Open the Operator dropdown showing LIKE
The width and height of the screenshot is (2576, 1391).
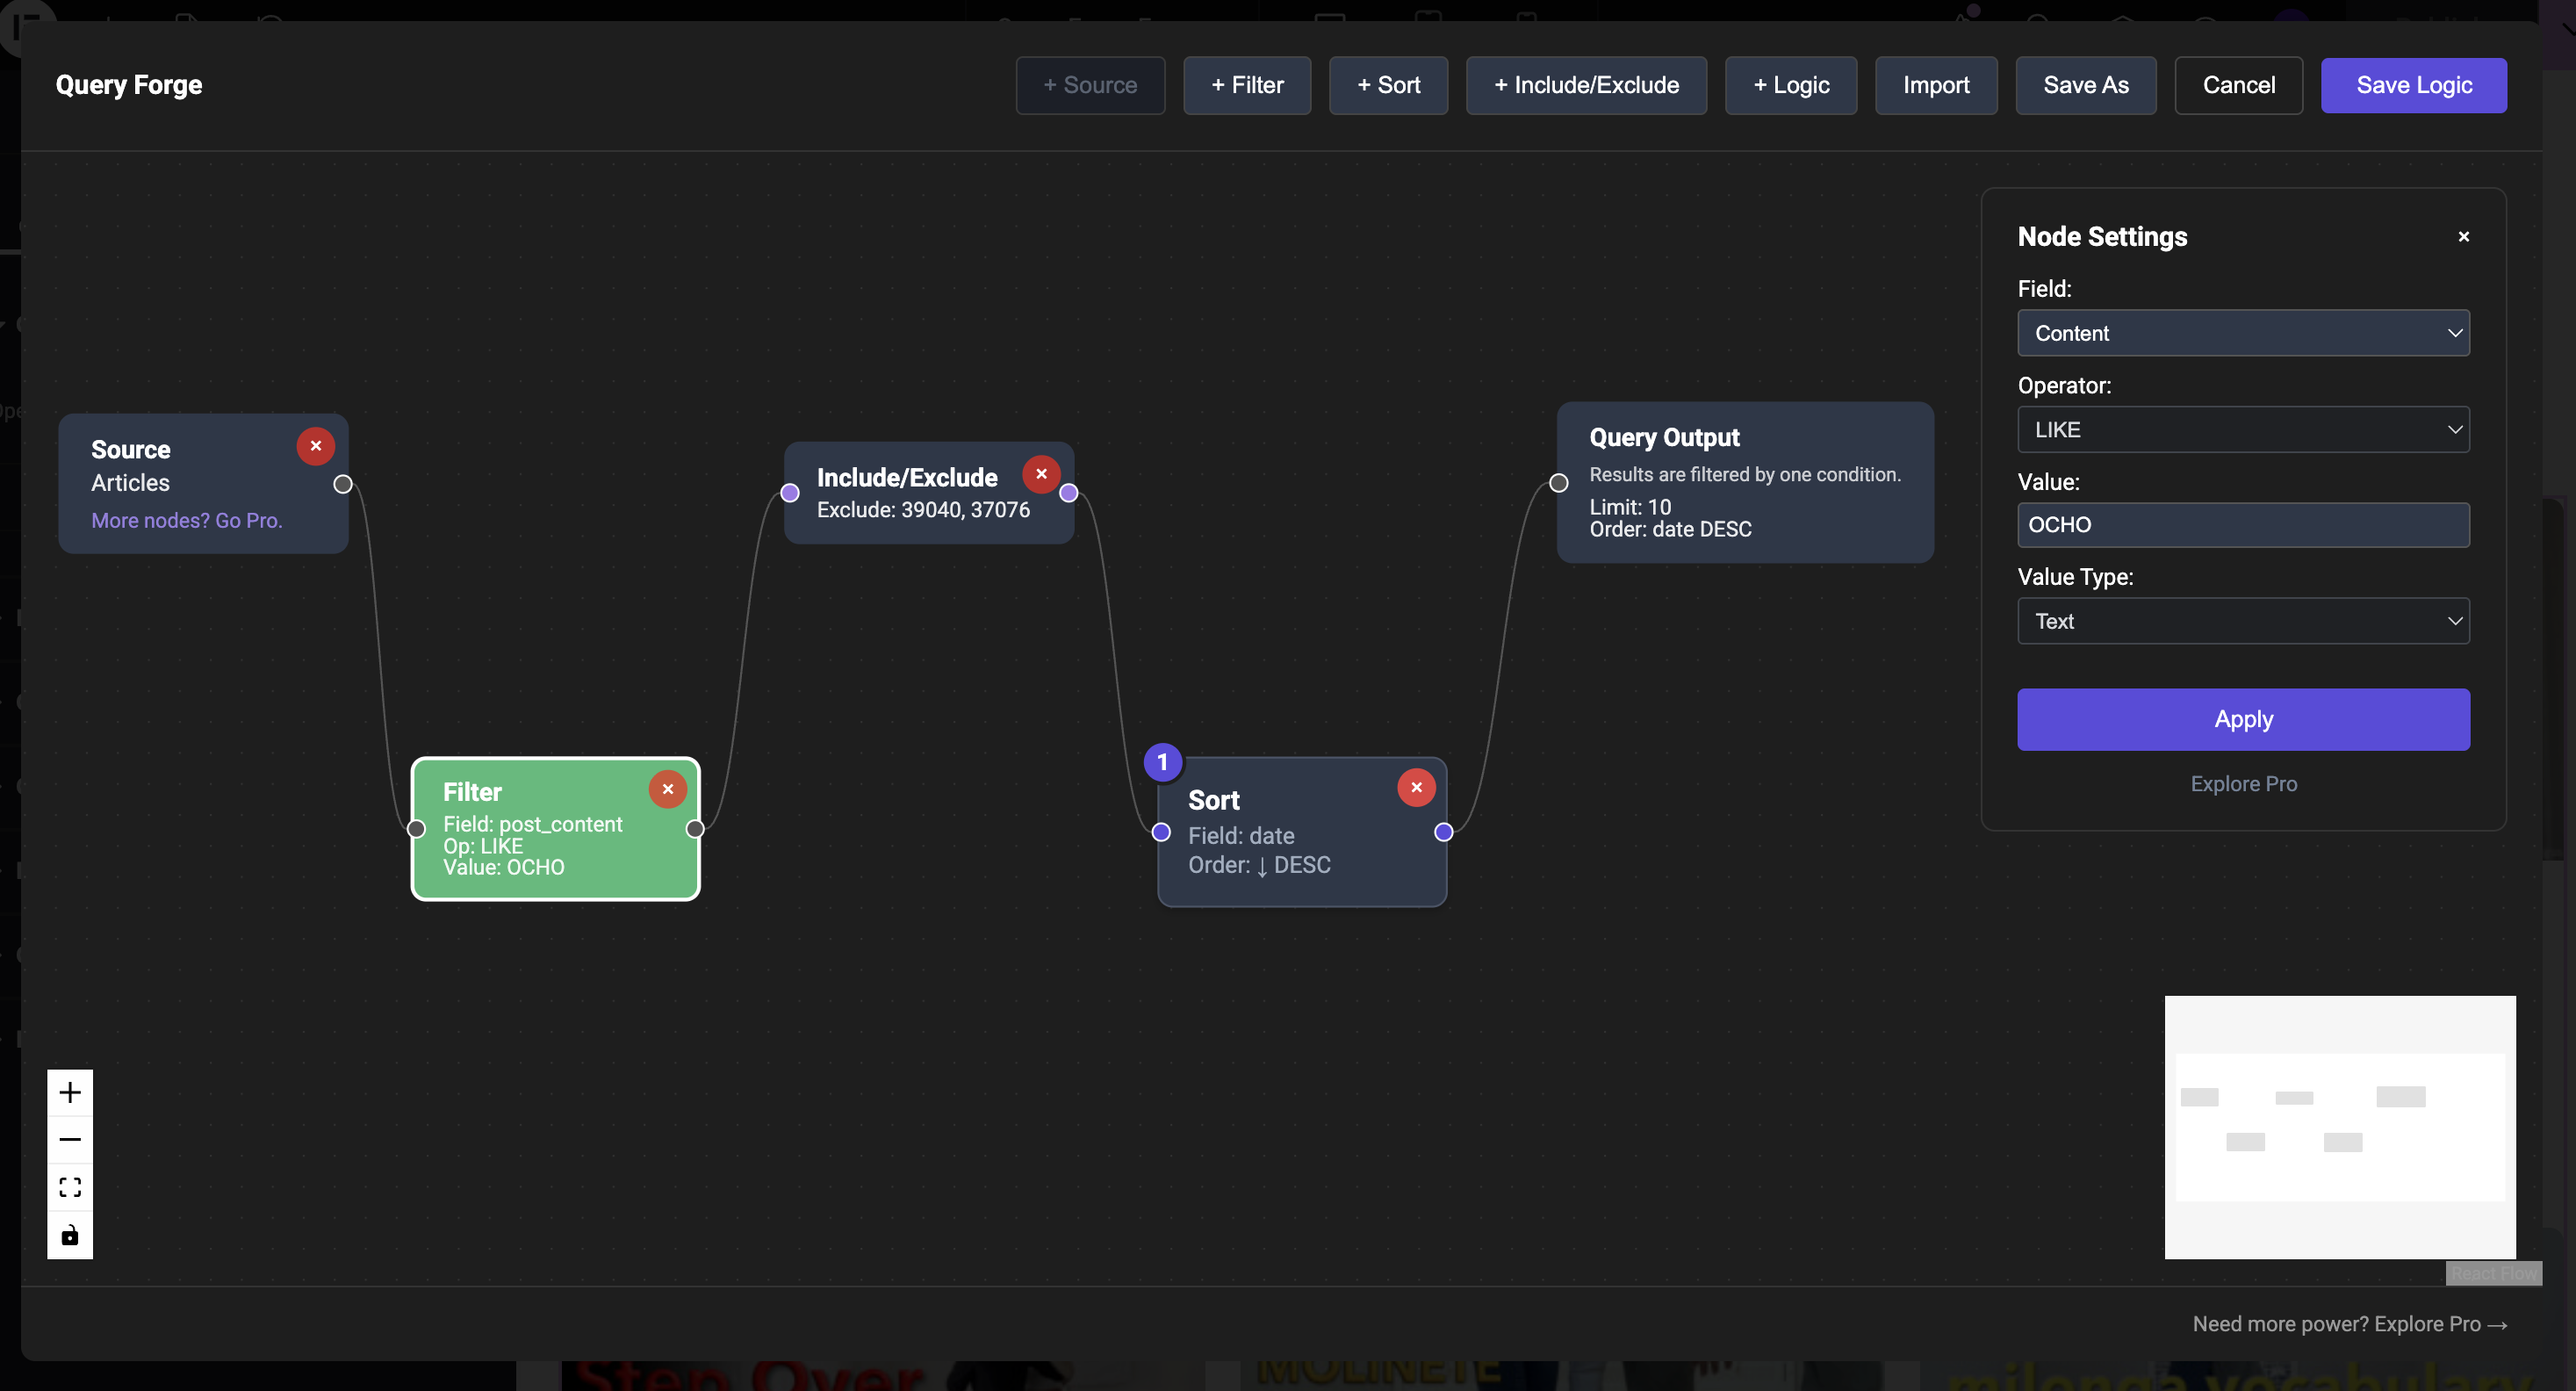click(2243, 430)
